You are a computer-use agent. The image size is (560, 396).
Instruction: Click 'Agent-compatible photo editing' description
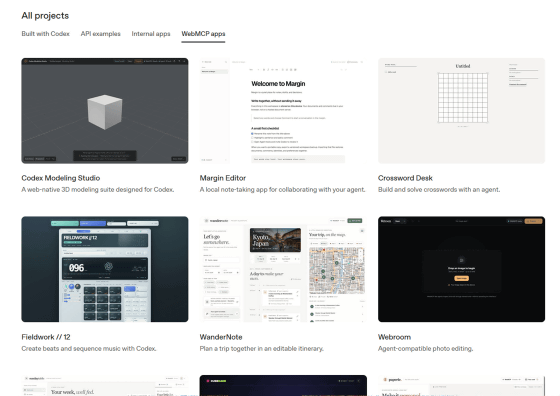click(425, 349)
